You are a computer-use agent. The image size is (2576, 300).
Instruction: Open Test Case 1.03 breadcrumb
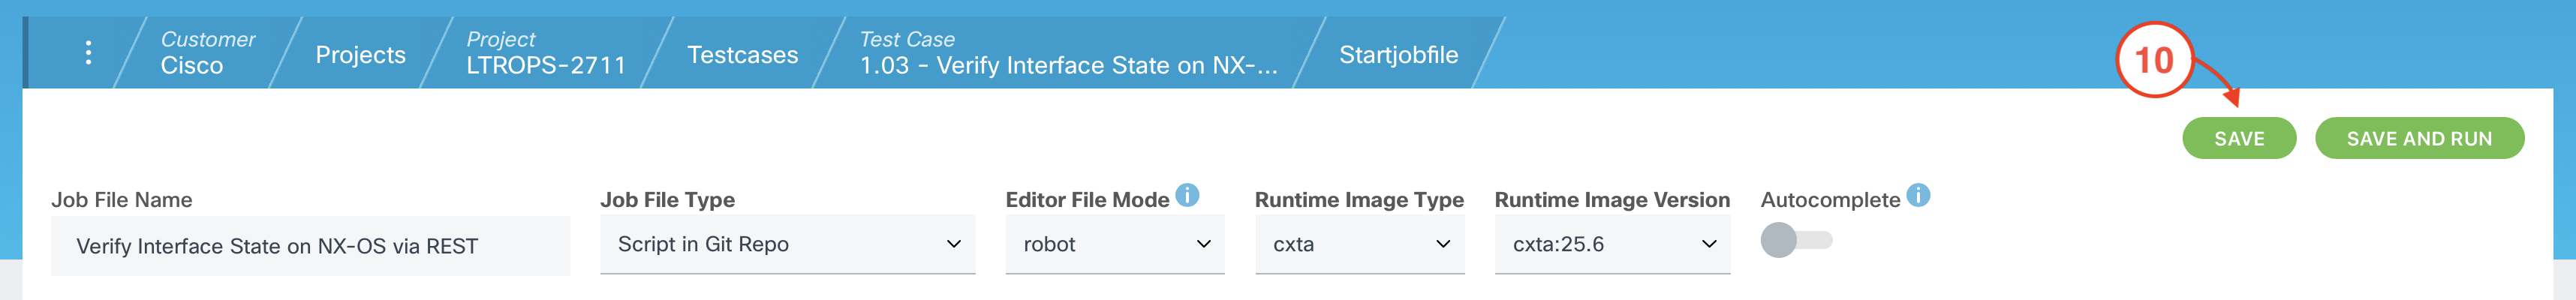1068,53
